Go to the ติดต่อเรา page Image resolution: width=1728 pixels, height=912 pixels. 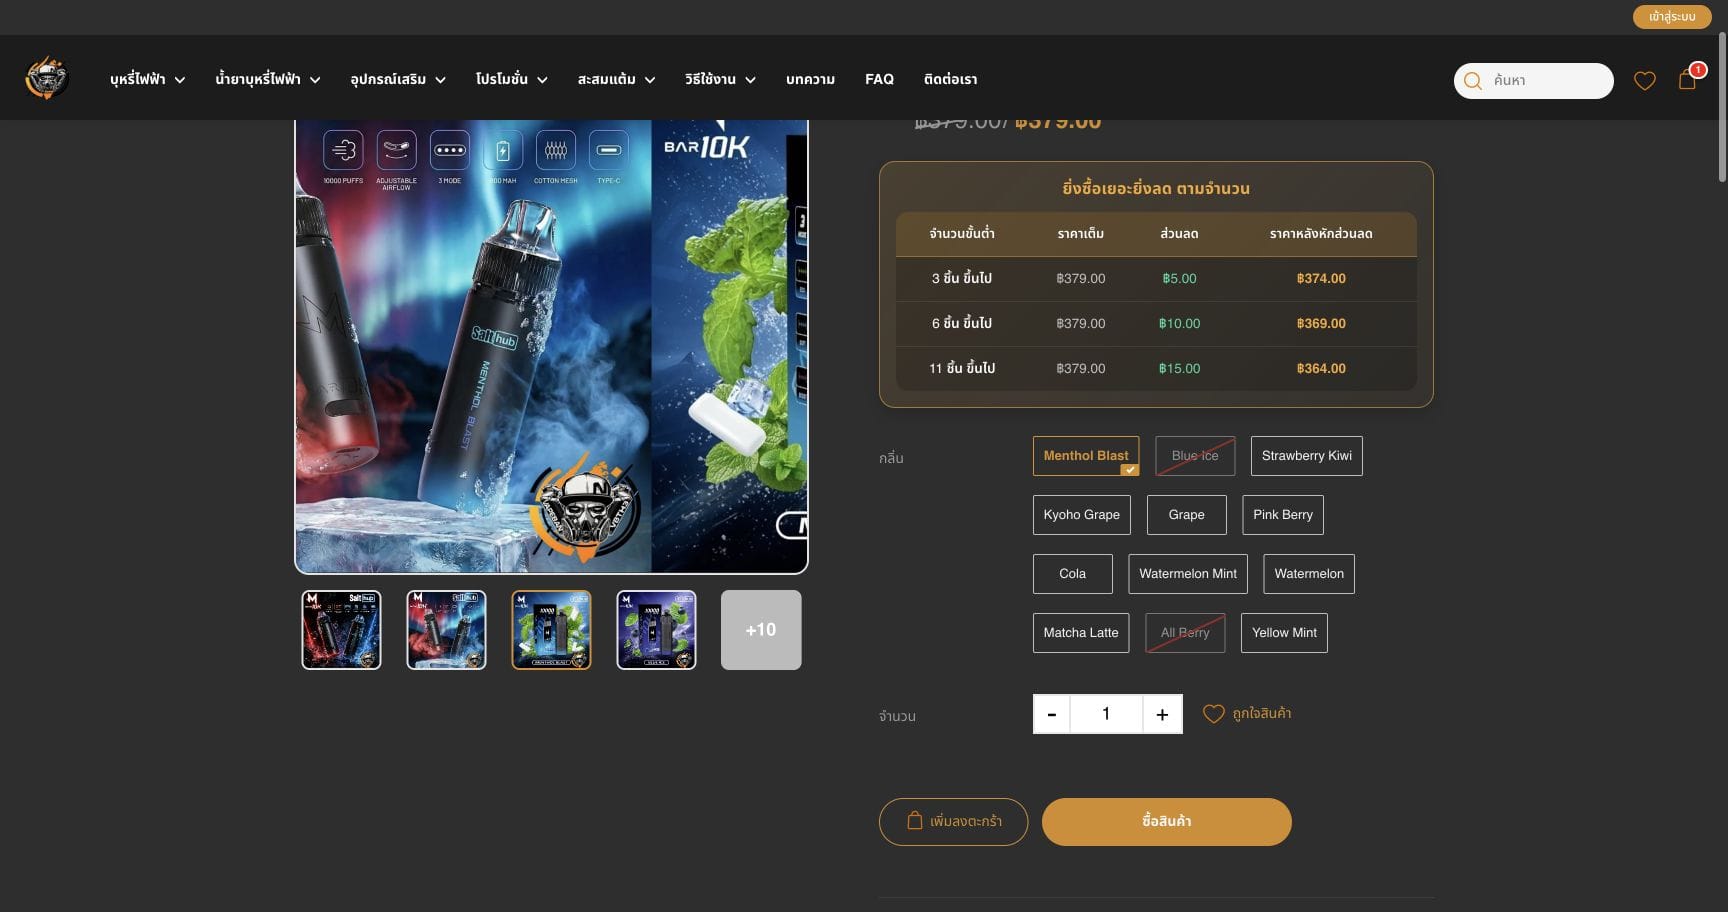(950, 79)
